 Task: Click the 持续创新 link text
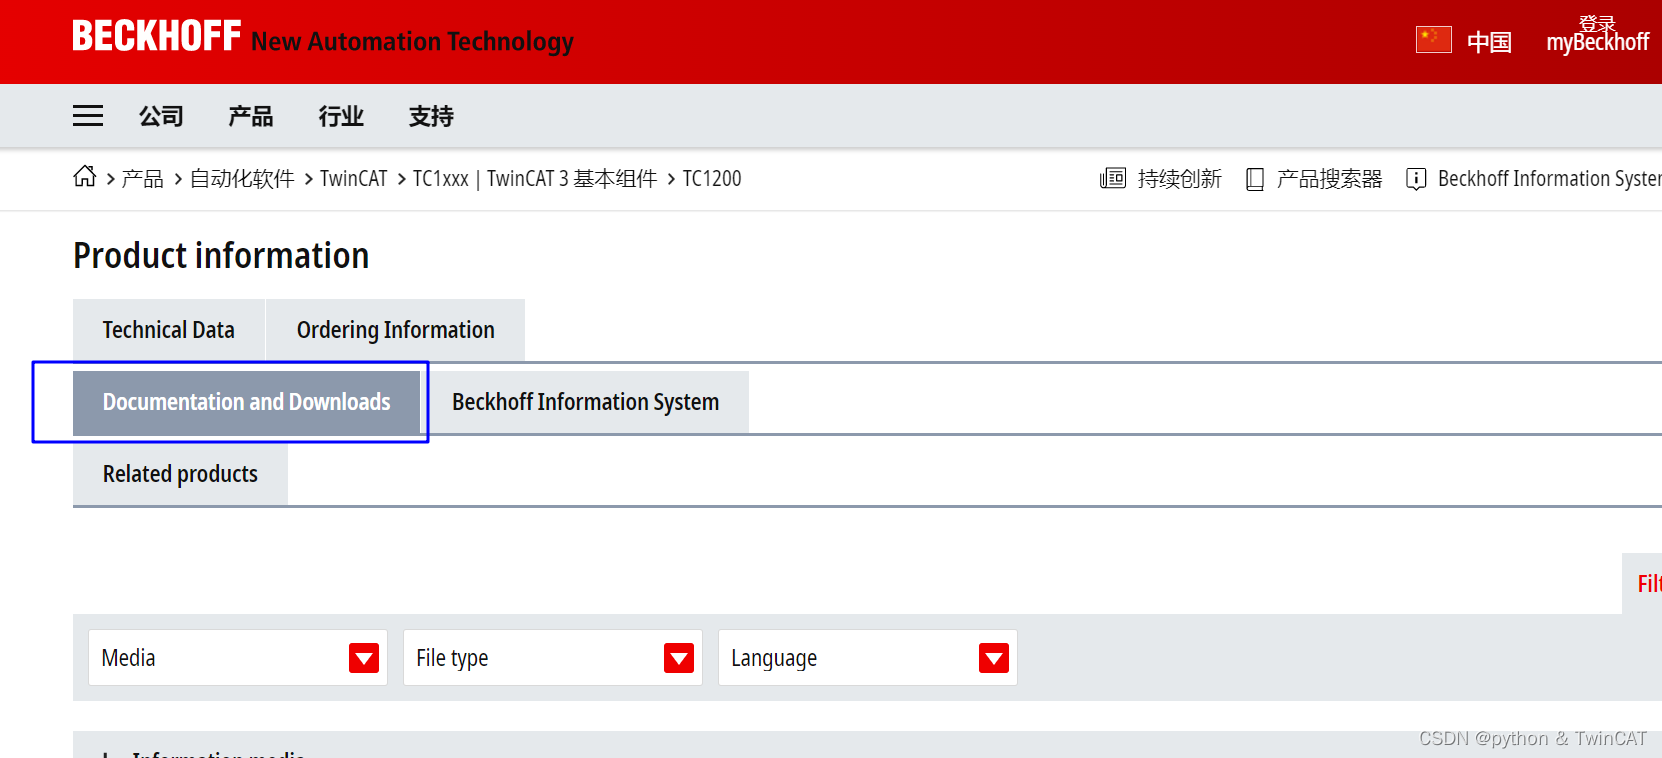coord(1180,179)
